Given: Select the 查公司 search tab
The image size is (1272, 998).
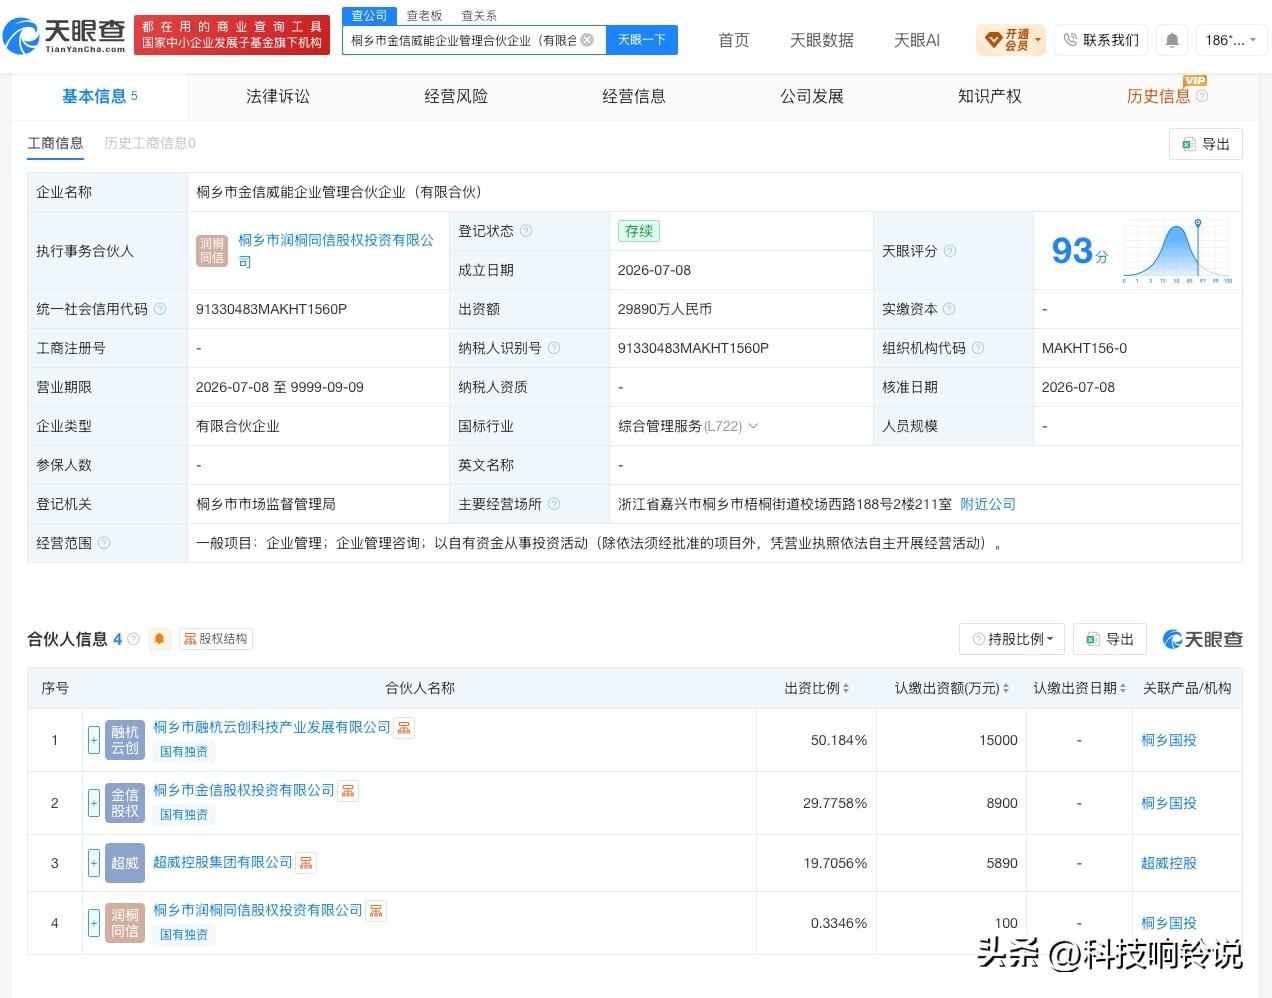Looking at the screenshot, I should [369, 16].
